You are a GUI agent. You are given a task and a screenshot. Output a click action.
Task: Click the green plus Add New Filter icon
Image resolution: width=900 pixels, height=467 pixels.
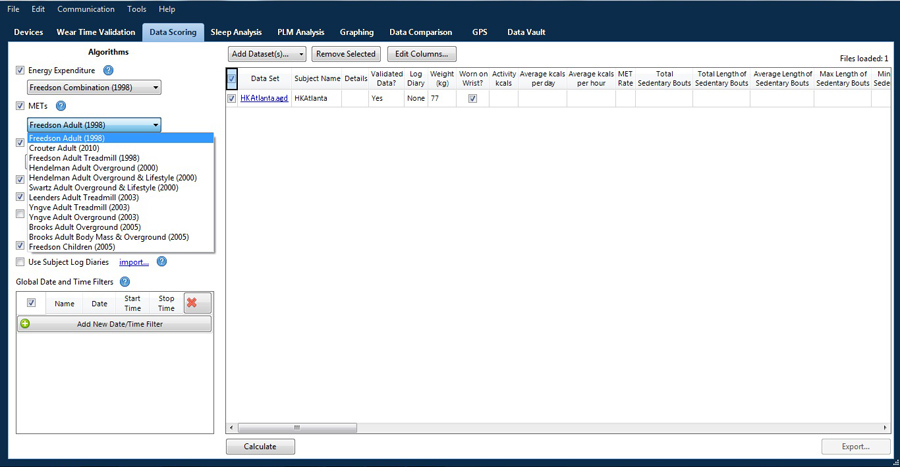click(x=25, y=324)
